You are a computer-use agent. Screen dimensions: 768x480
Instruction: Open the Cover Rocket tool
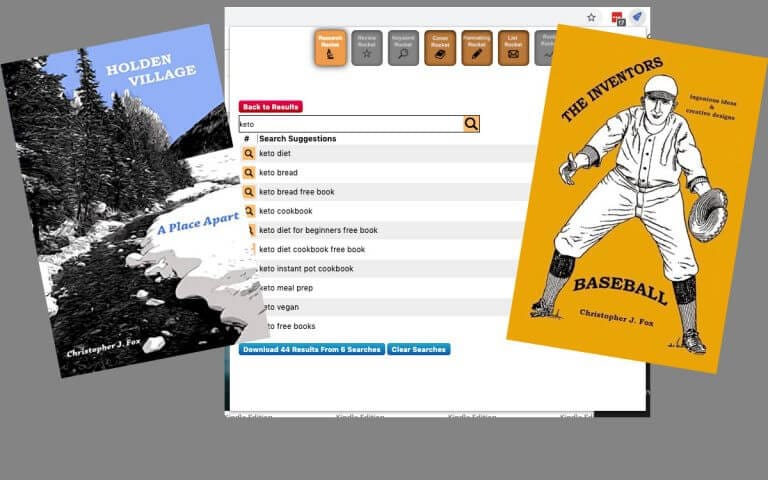(x=440, y=48)
